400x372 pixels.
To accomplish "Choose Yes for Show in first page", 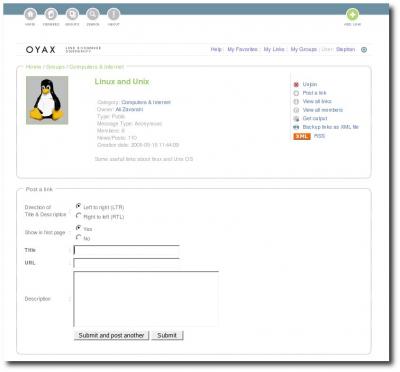I will (78, 228).
